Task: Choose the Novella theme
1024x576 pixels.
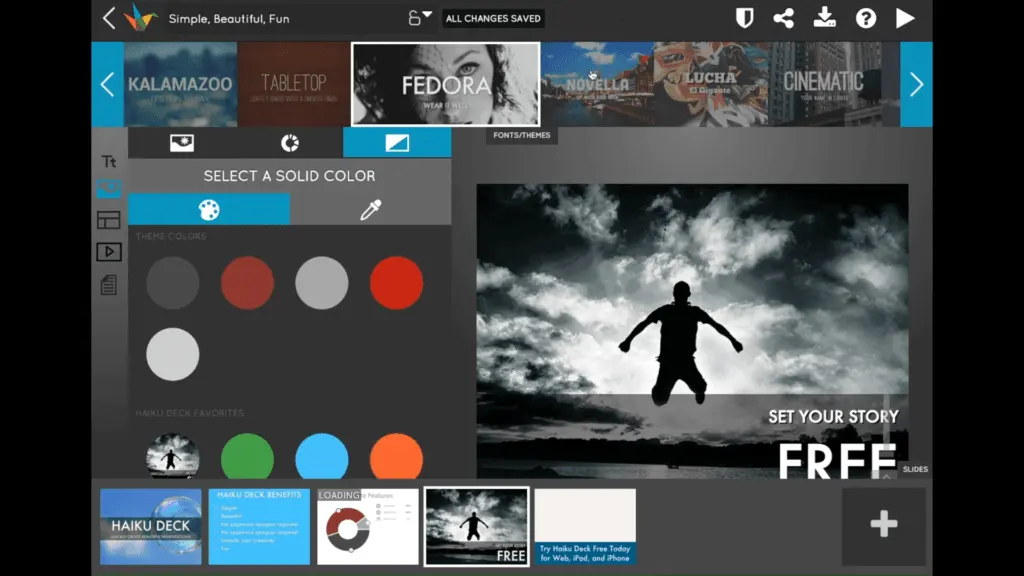Action: click(x=597, y=84)
